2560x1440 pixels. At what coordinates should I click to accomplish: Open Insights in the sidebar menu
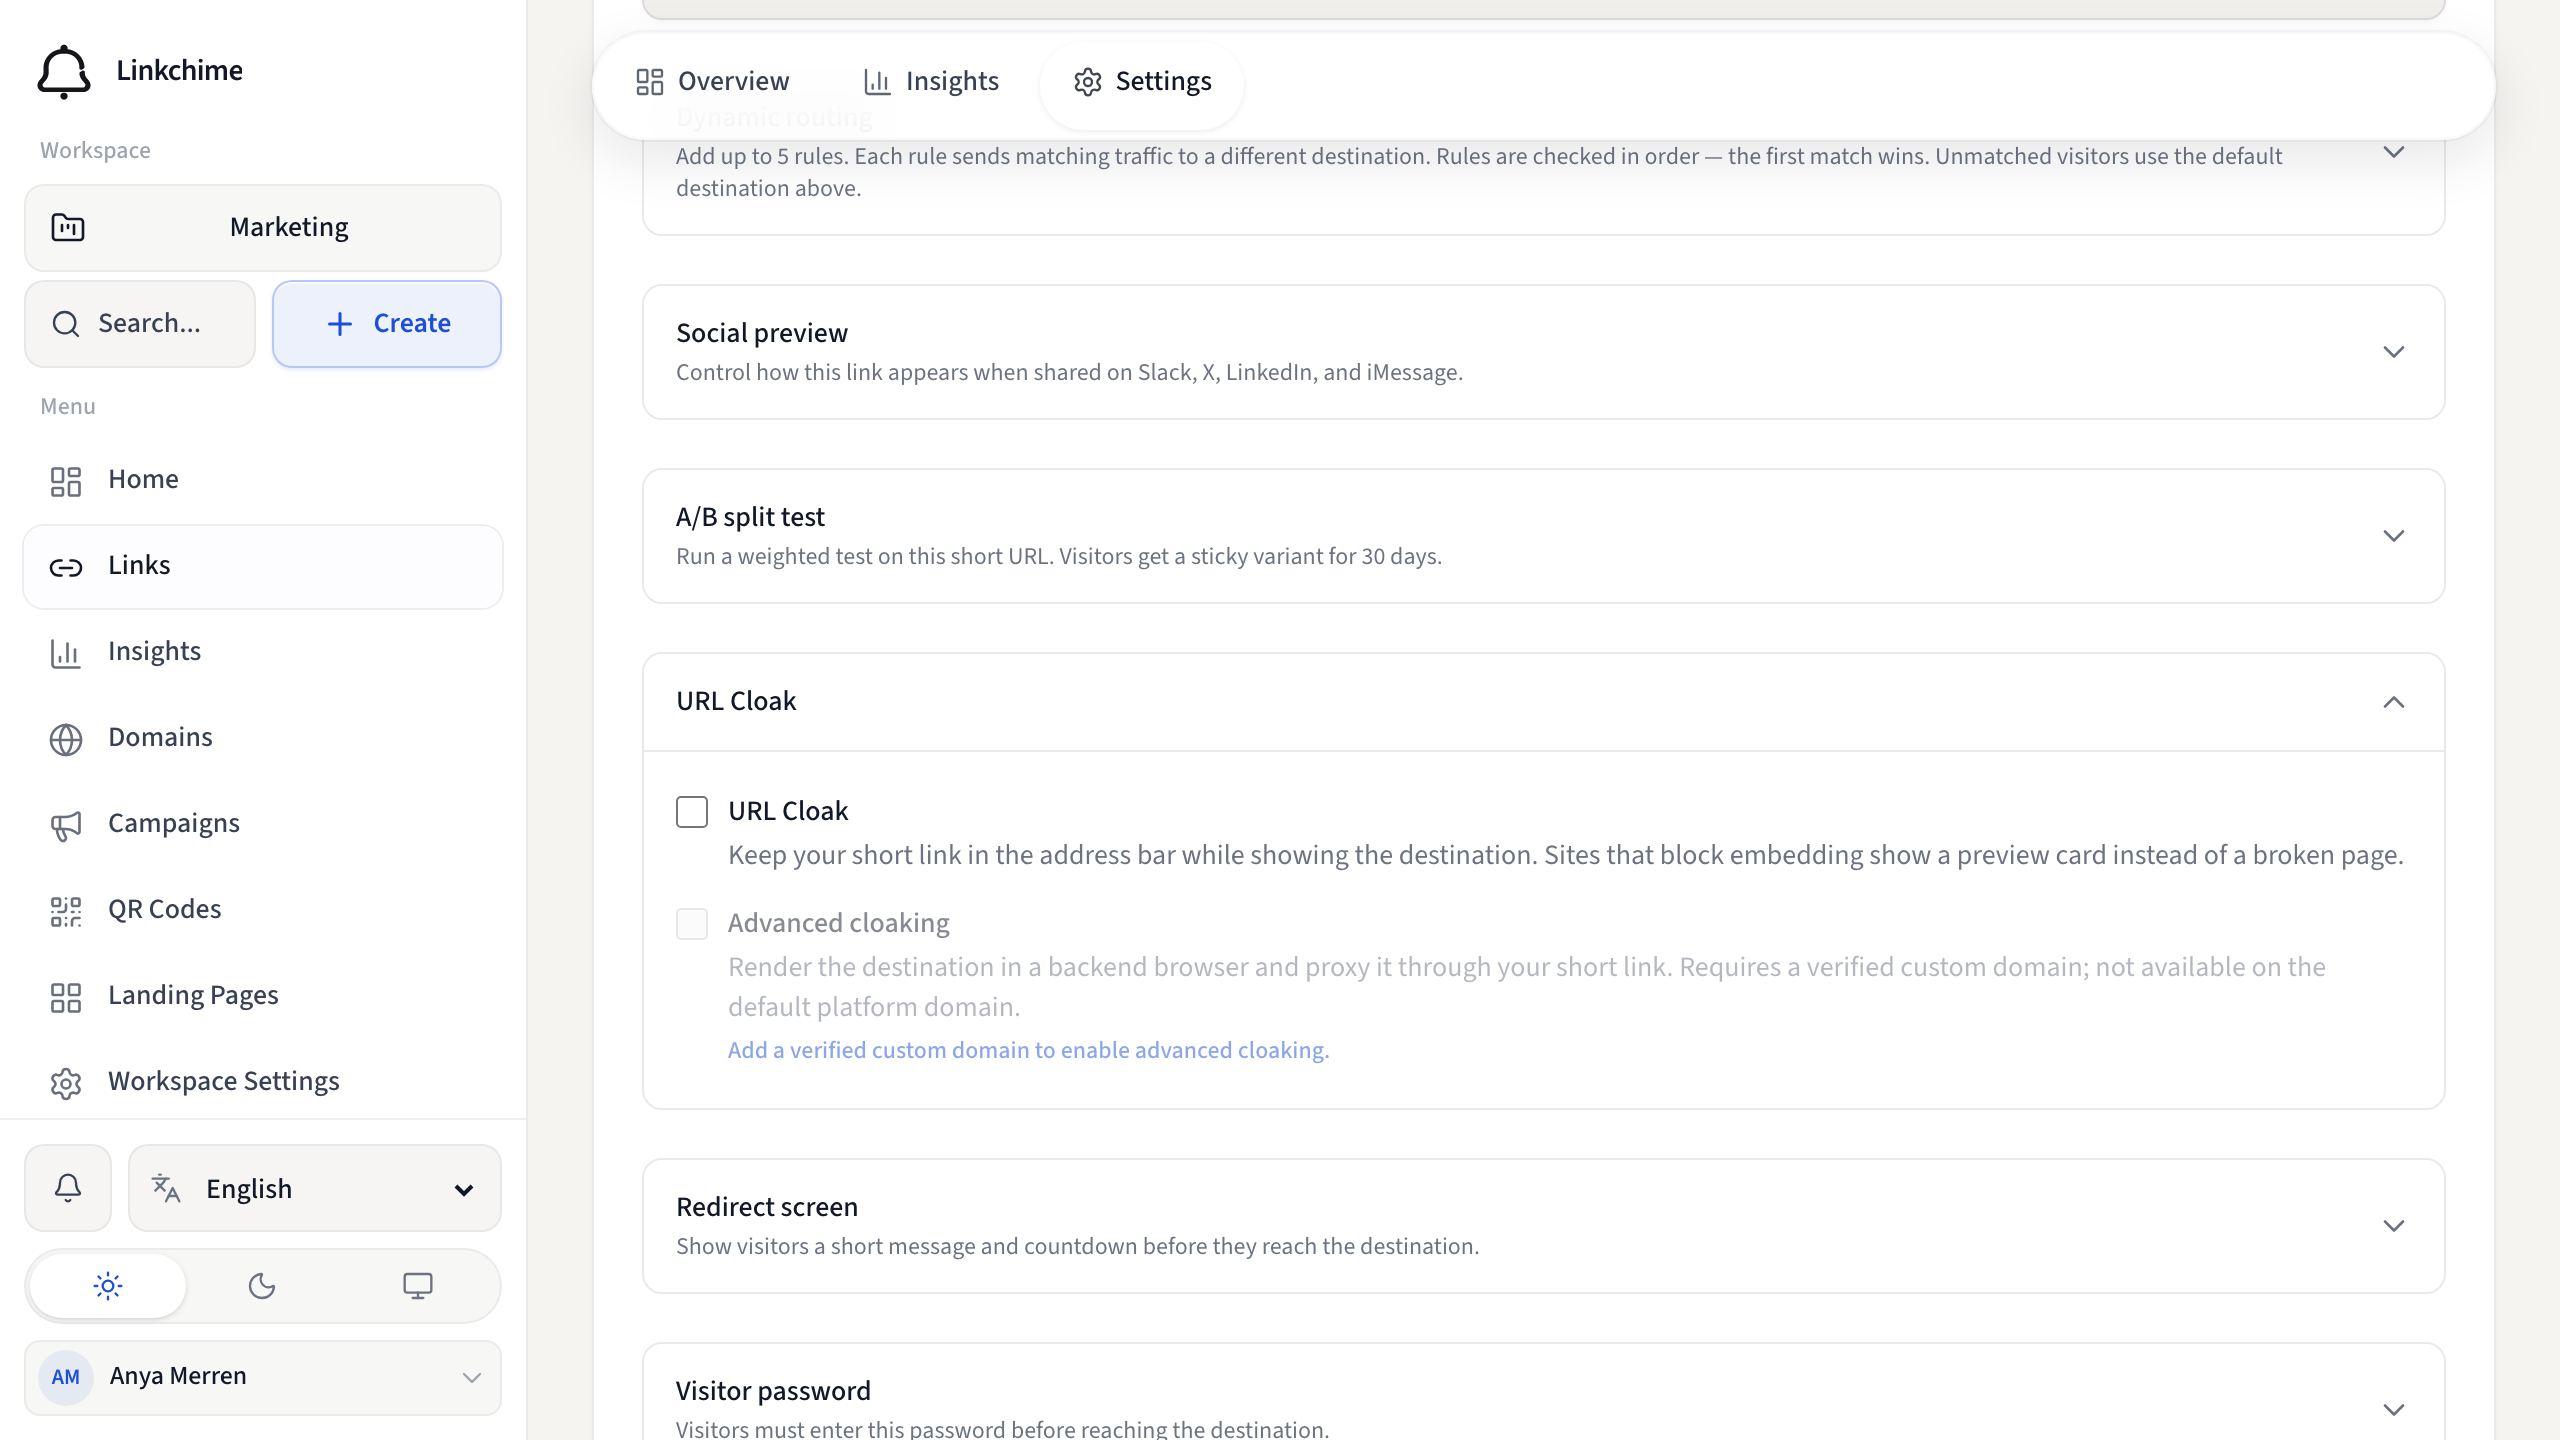pyautogui.click(x=263, y=653)
